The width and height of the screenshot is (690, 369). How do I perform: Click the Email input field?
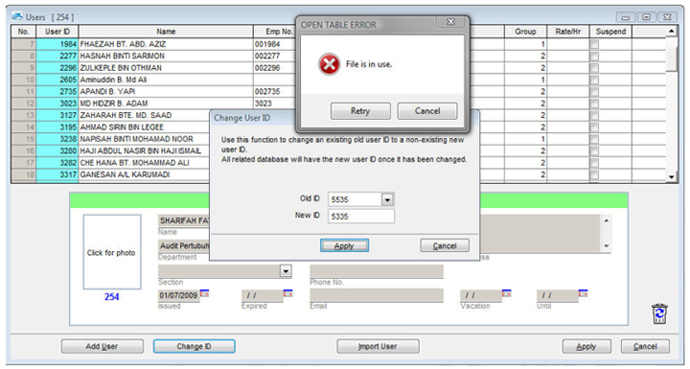pyautogui.click(x=376, y=296)
